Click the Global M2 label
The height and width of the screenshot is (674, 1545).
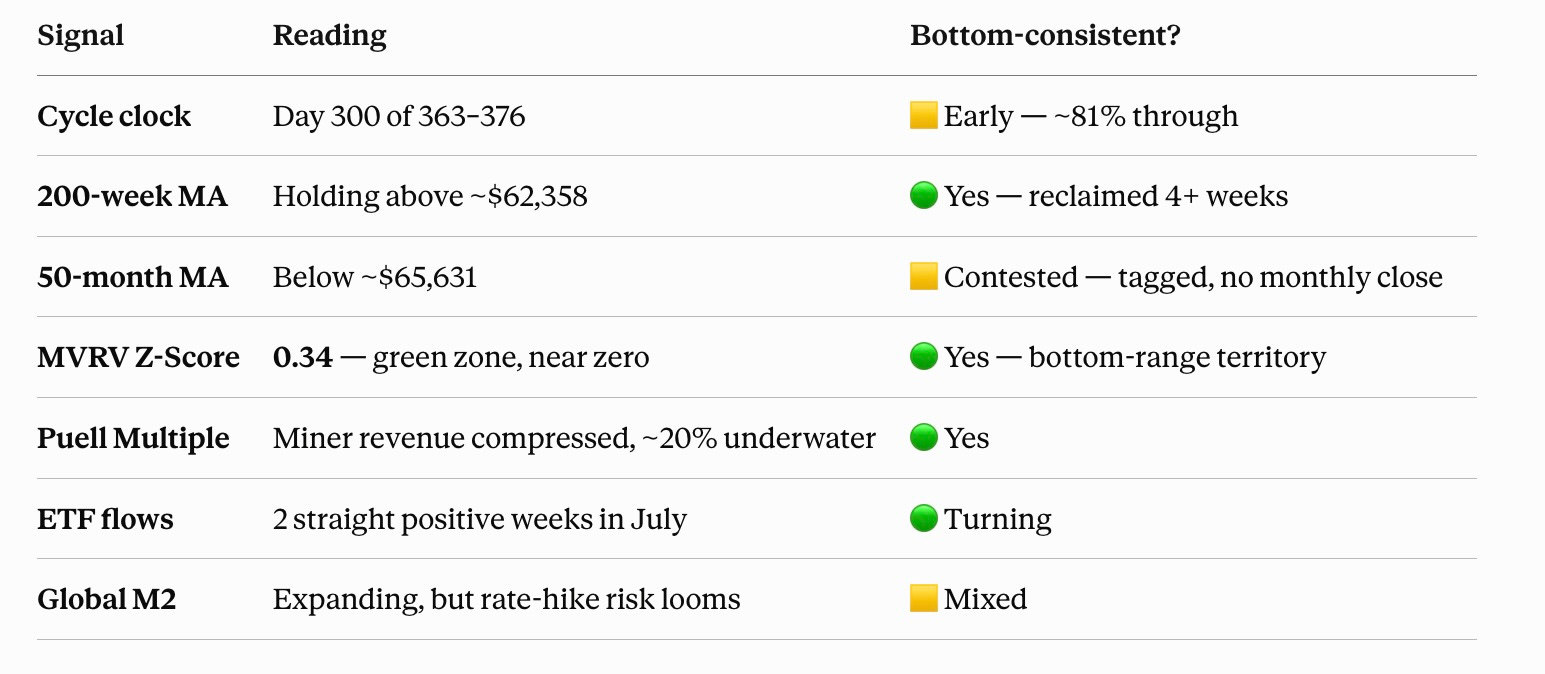(107, 599)
